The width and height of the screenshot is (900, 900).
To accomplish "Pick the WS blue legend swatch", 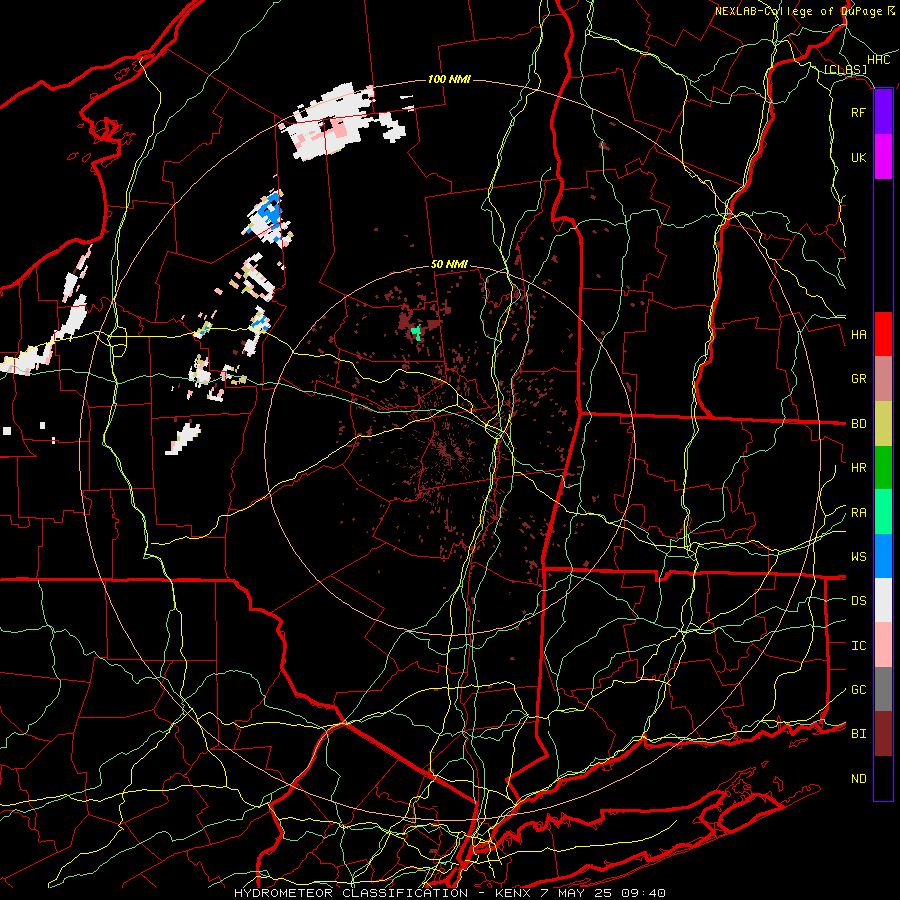I will [x=883, y=556].
